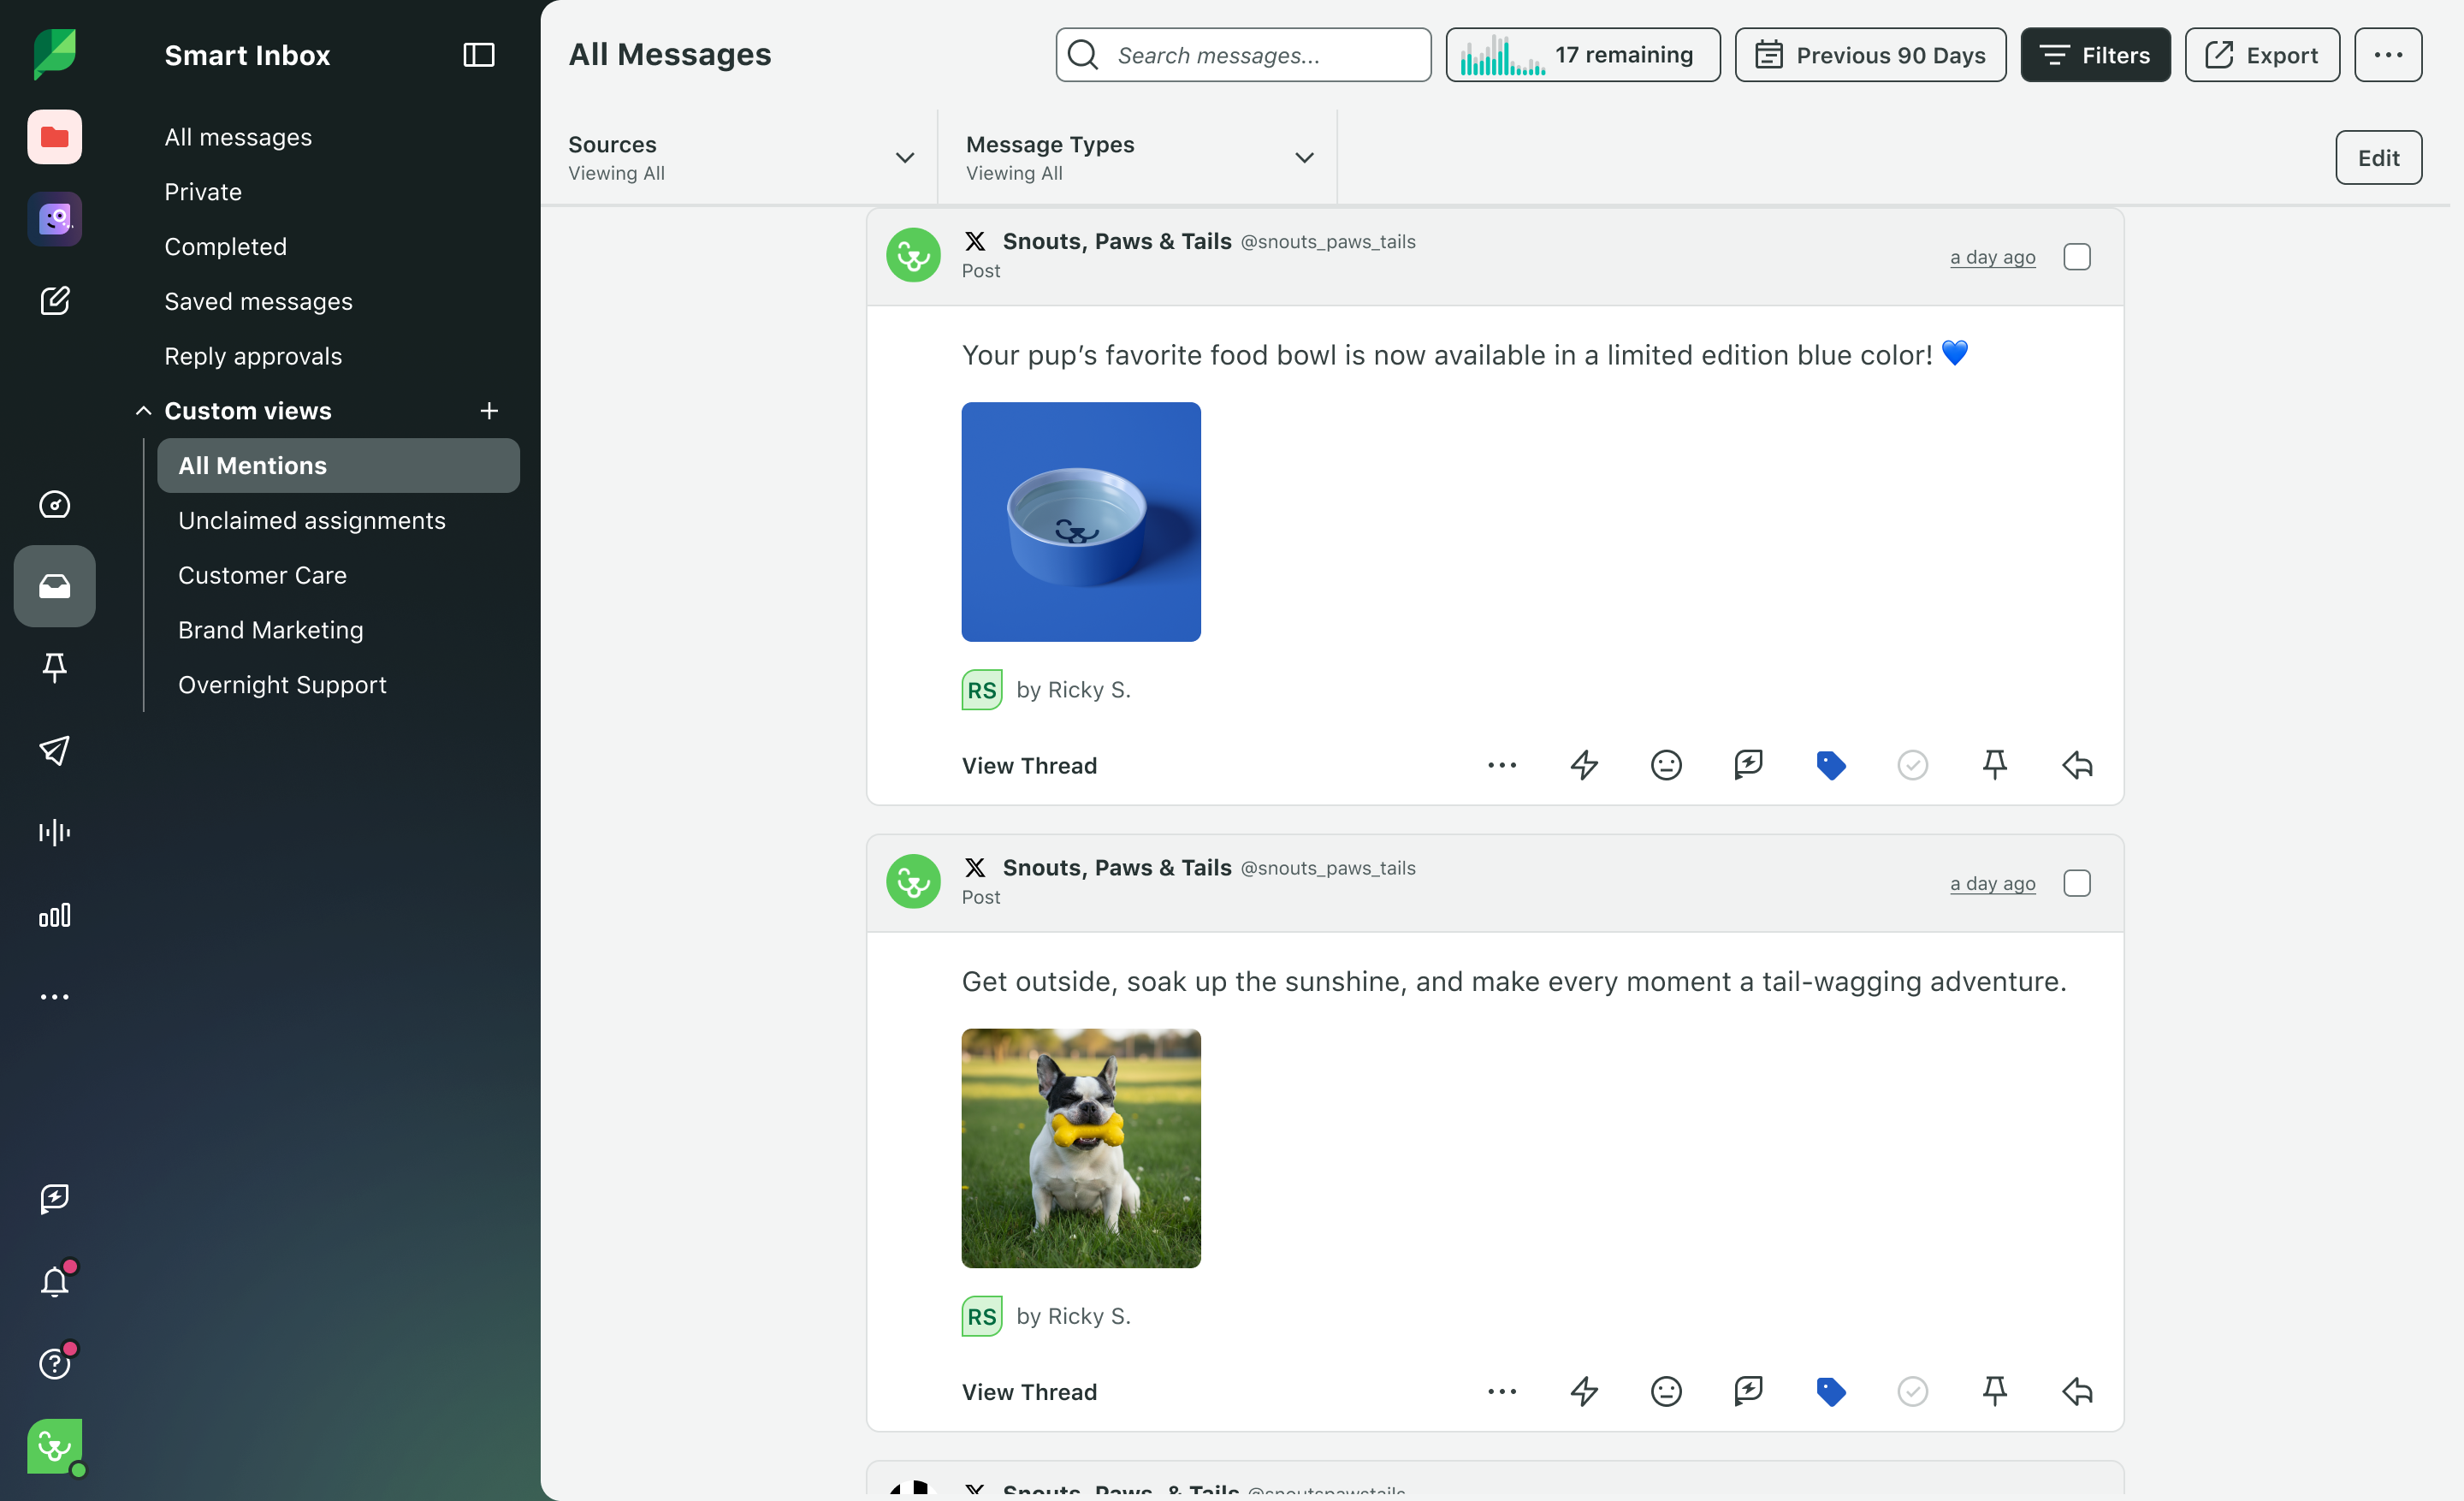Screen dimensions: 2464x1501
Task: Click the tag icon on the blue bowl post
Action: click(x=1830, y=765)
